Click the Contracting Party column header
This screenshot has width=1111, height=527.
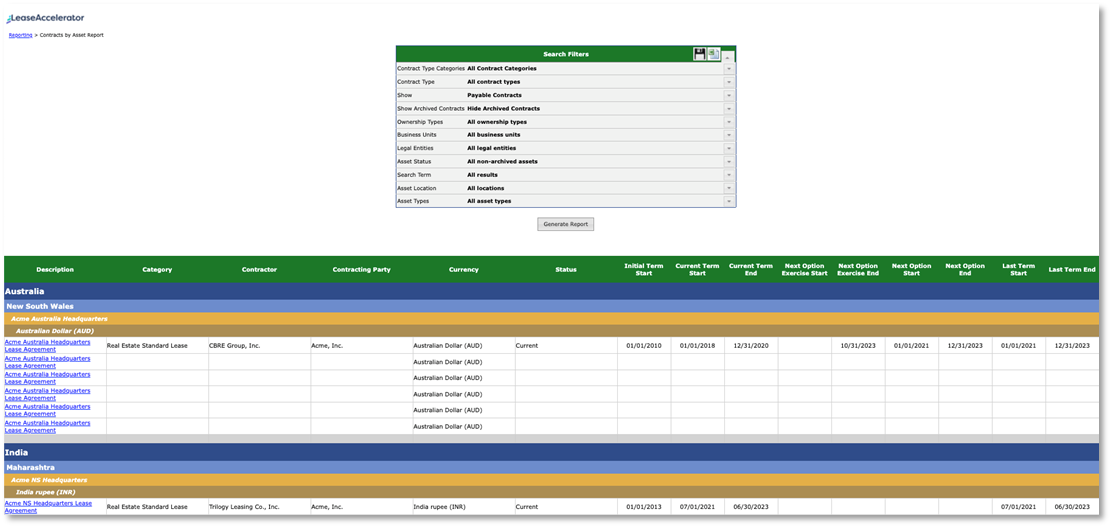pos(361,269)
